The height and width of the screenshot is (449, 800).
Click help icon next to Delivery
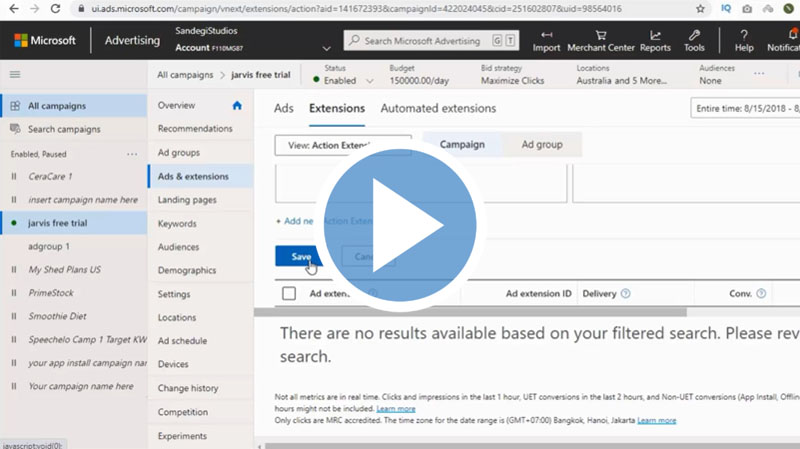(x=626, y=293)
